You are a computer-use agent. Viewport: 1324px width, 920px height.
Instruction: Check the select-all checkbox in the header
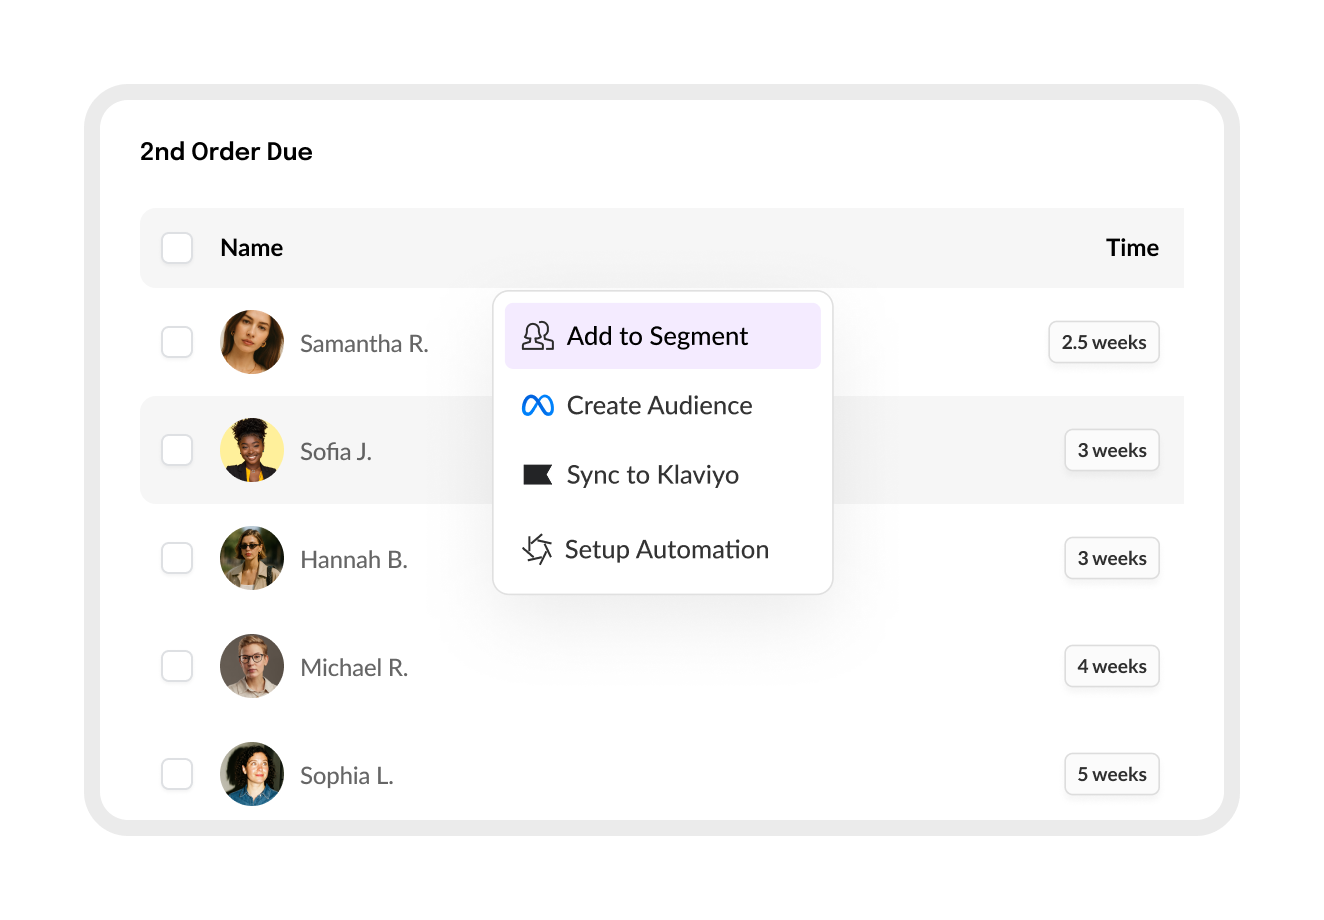pos(177,247)
